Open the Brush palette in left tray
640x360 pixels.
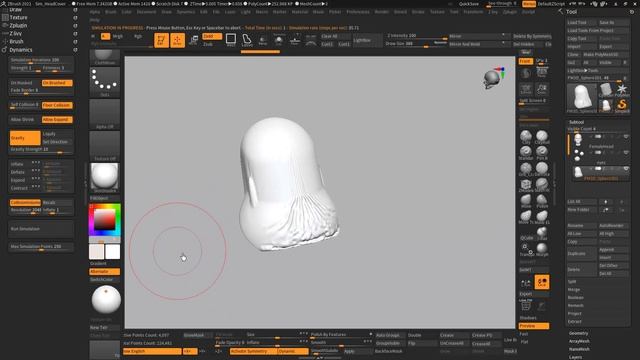(x=16, y=42)
